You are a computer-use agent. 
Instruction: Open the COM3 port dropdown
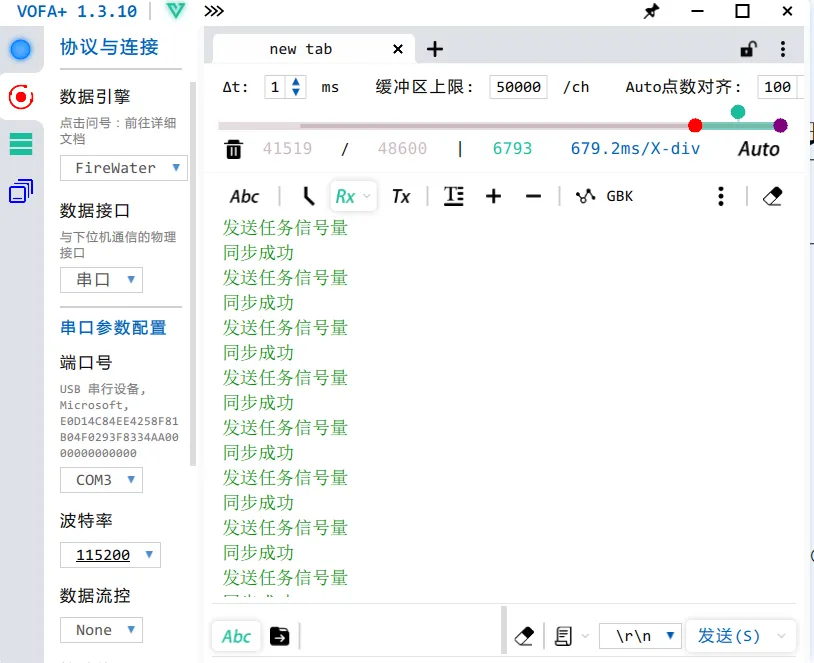101,480
